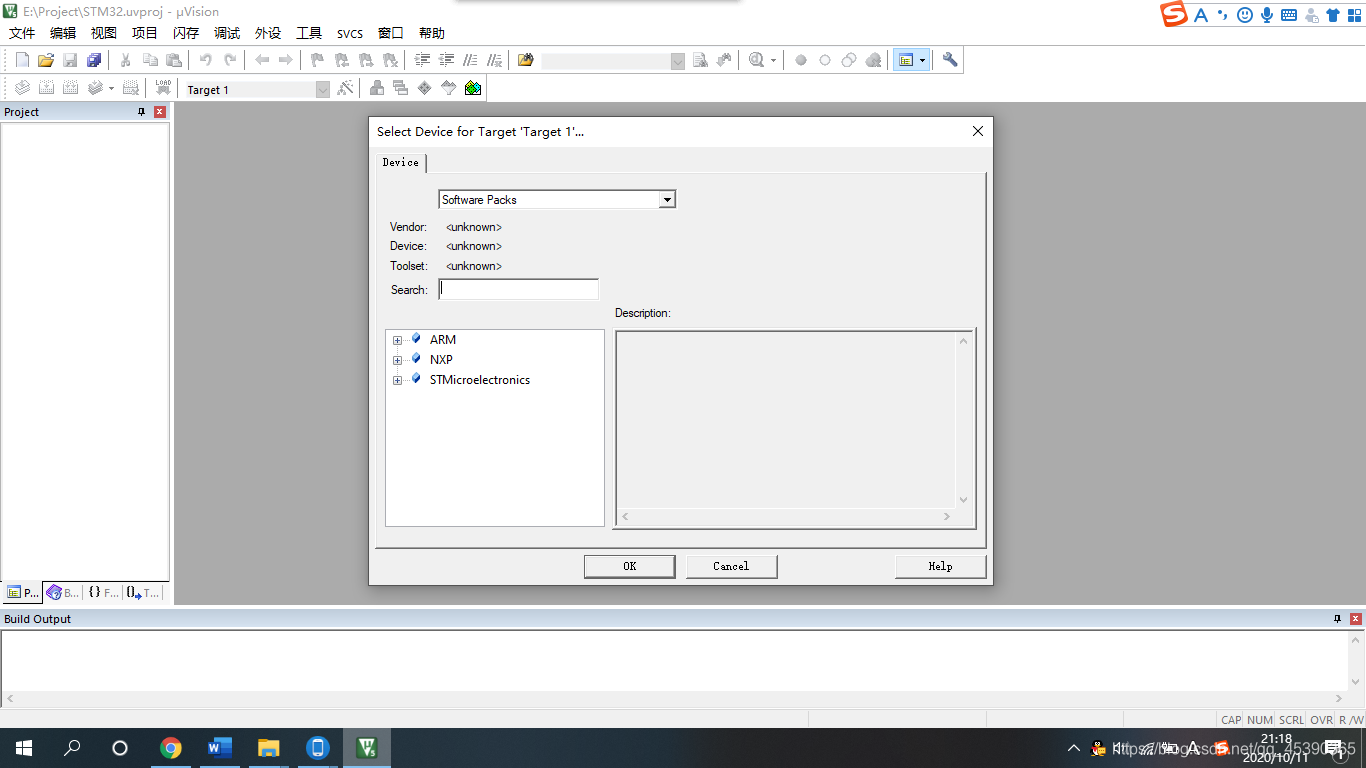Click the Clear All Bookmarks icon
1366x768 pixels.
point(391,60)
